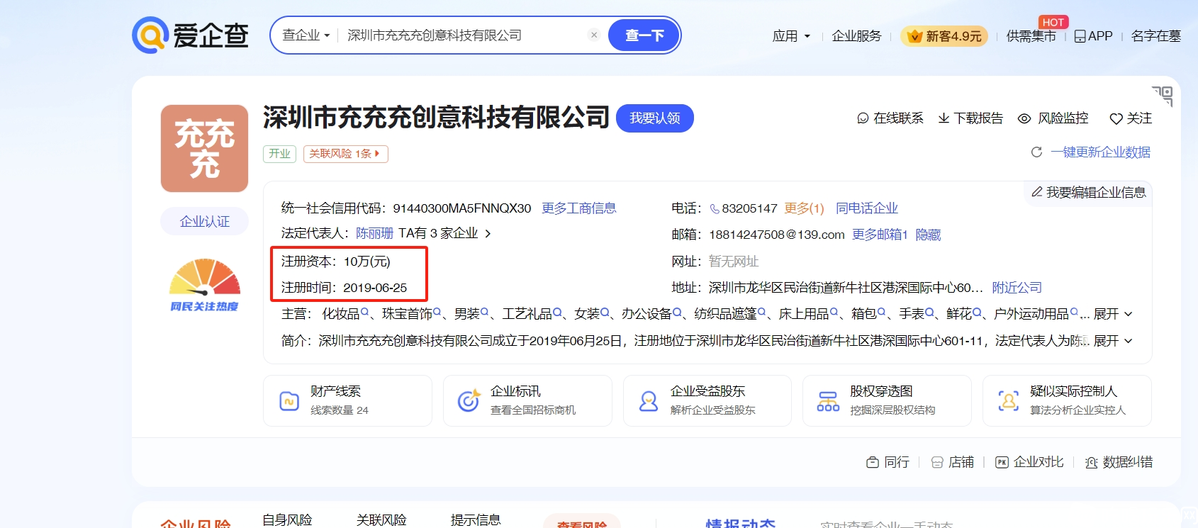Switch to the 自身风险 tab
The width and height of the screenshot is (1198, 528).
(x=287, y=520)
